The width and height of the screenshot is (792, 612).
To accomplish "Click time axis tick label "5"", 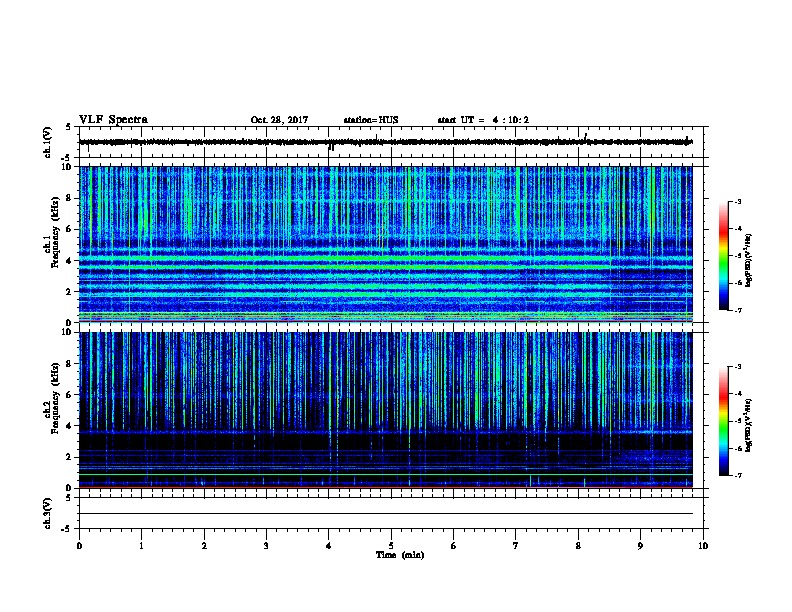I will point(391,546).
